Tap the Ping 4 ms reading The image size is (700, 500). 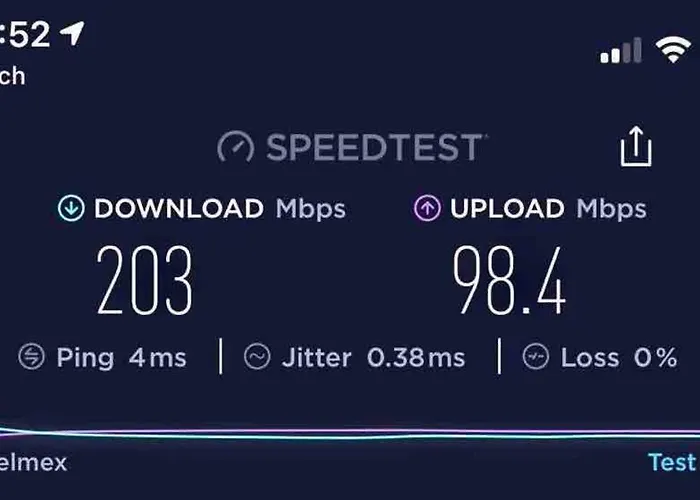coord(121,358)
